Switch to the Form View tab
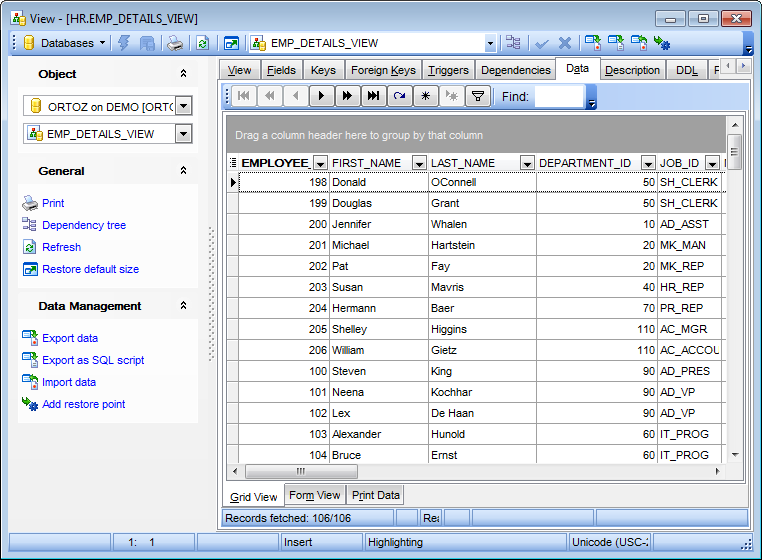The image size is (762, 560). pyautogui.click(x=314, y=495)
